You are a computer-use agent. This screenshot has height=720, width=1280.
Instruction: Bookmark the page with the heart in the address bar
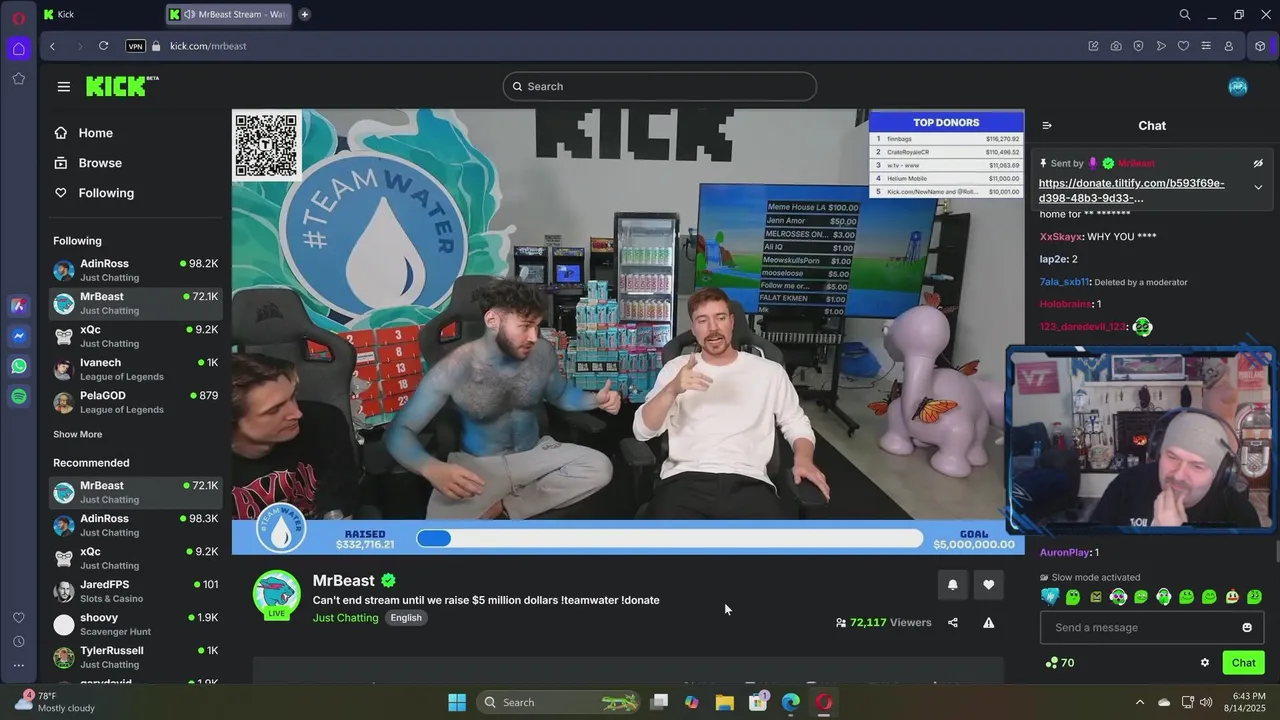click(1183, 46)
